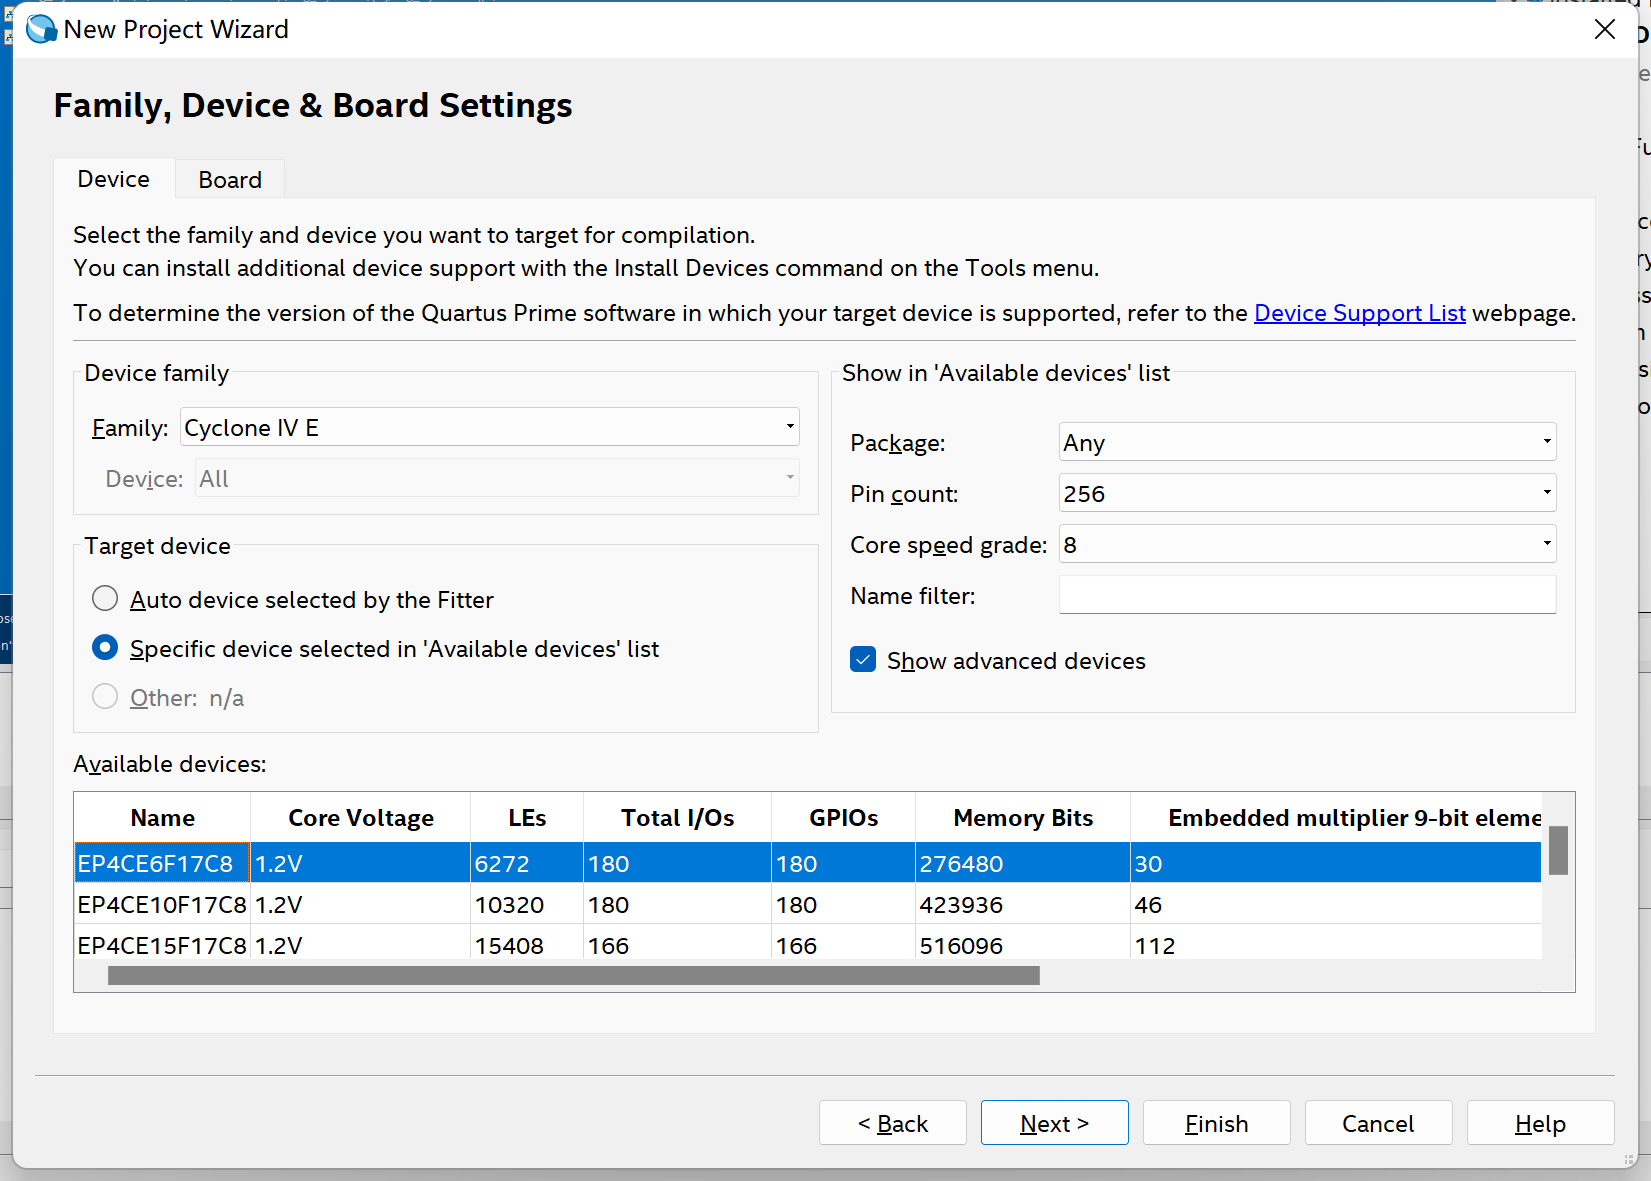Proceed with the Next button
Image resolution: width=1651 pixels, height=1181 pixels.
1055,1123
